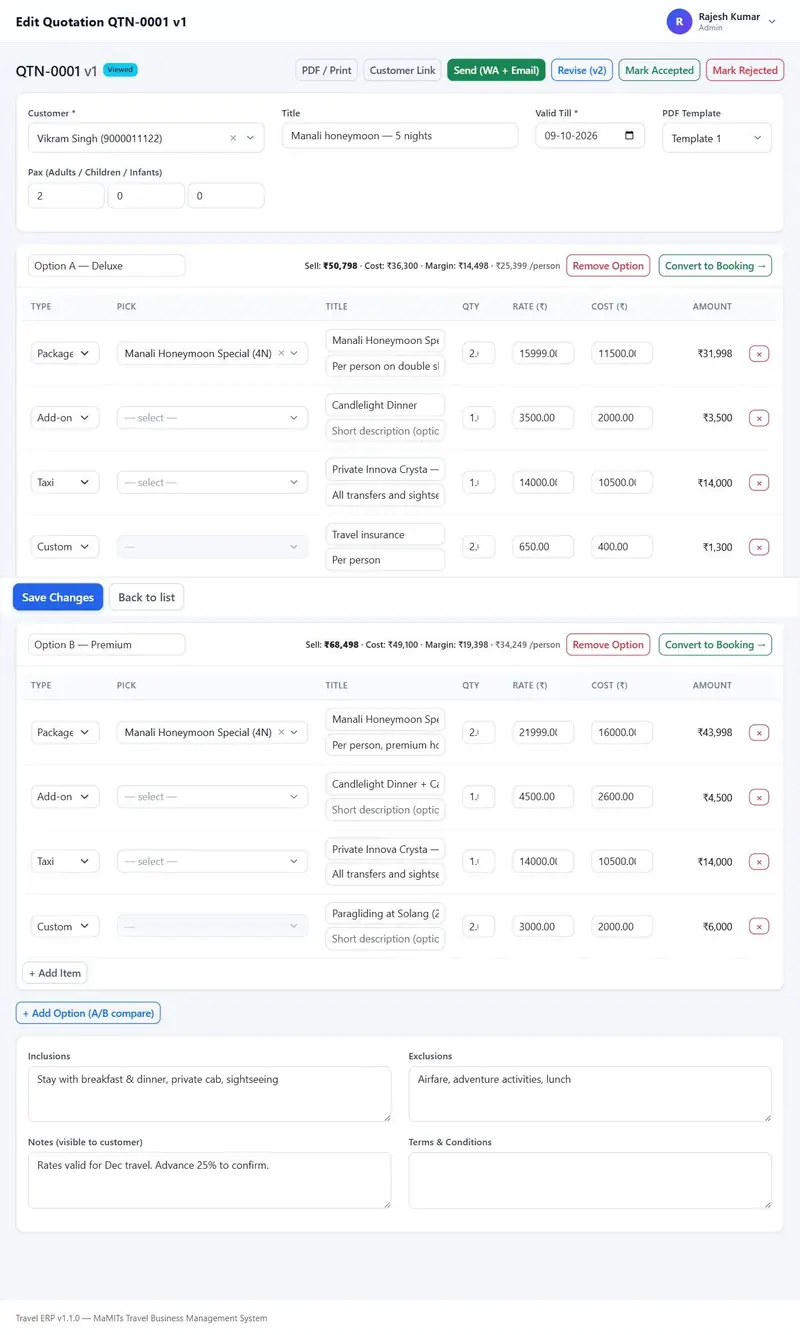This screenshot has width=800, height=1335.
Task: Open the PDF Template dropdown
Action: 716,138
